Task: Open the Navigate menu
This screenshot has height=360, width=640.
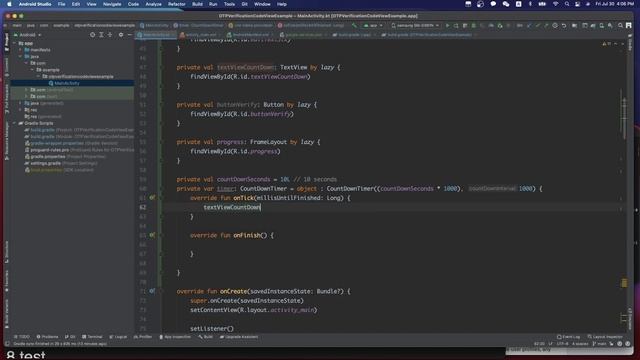Action: coord(112,4)
